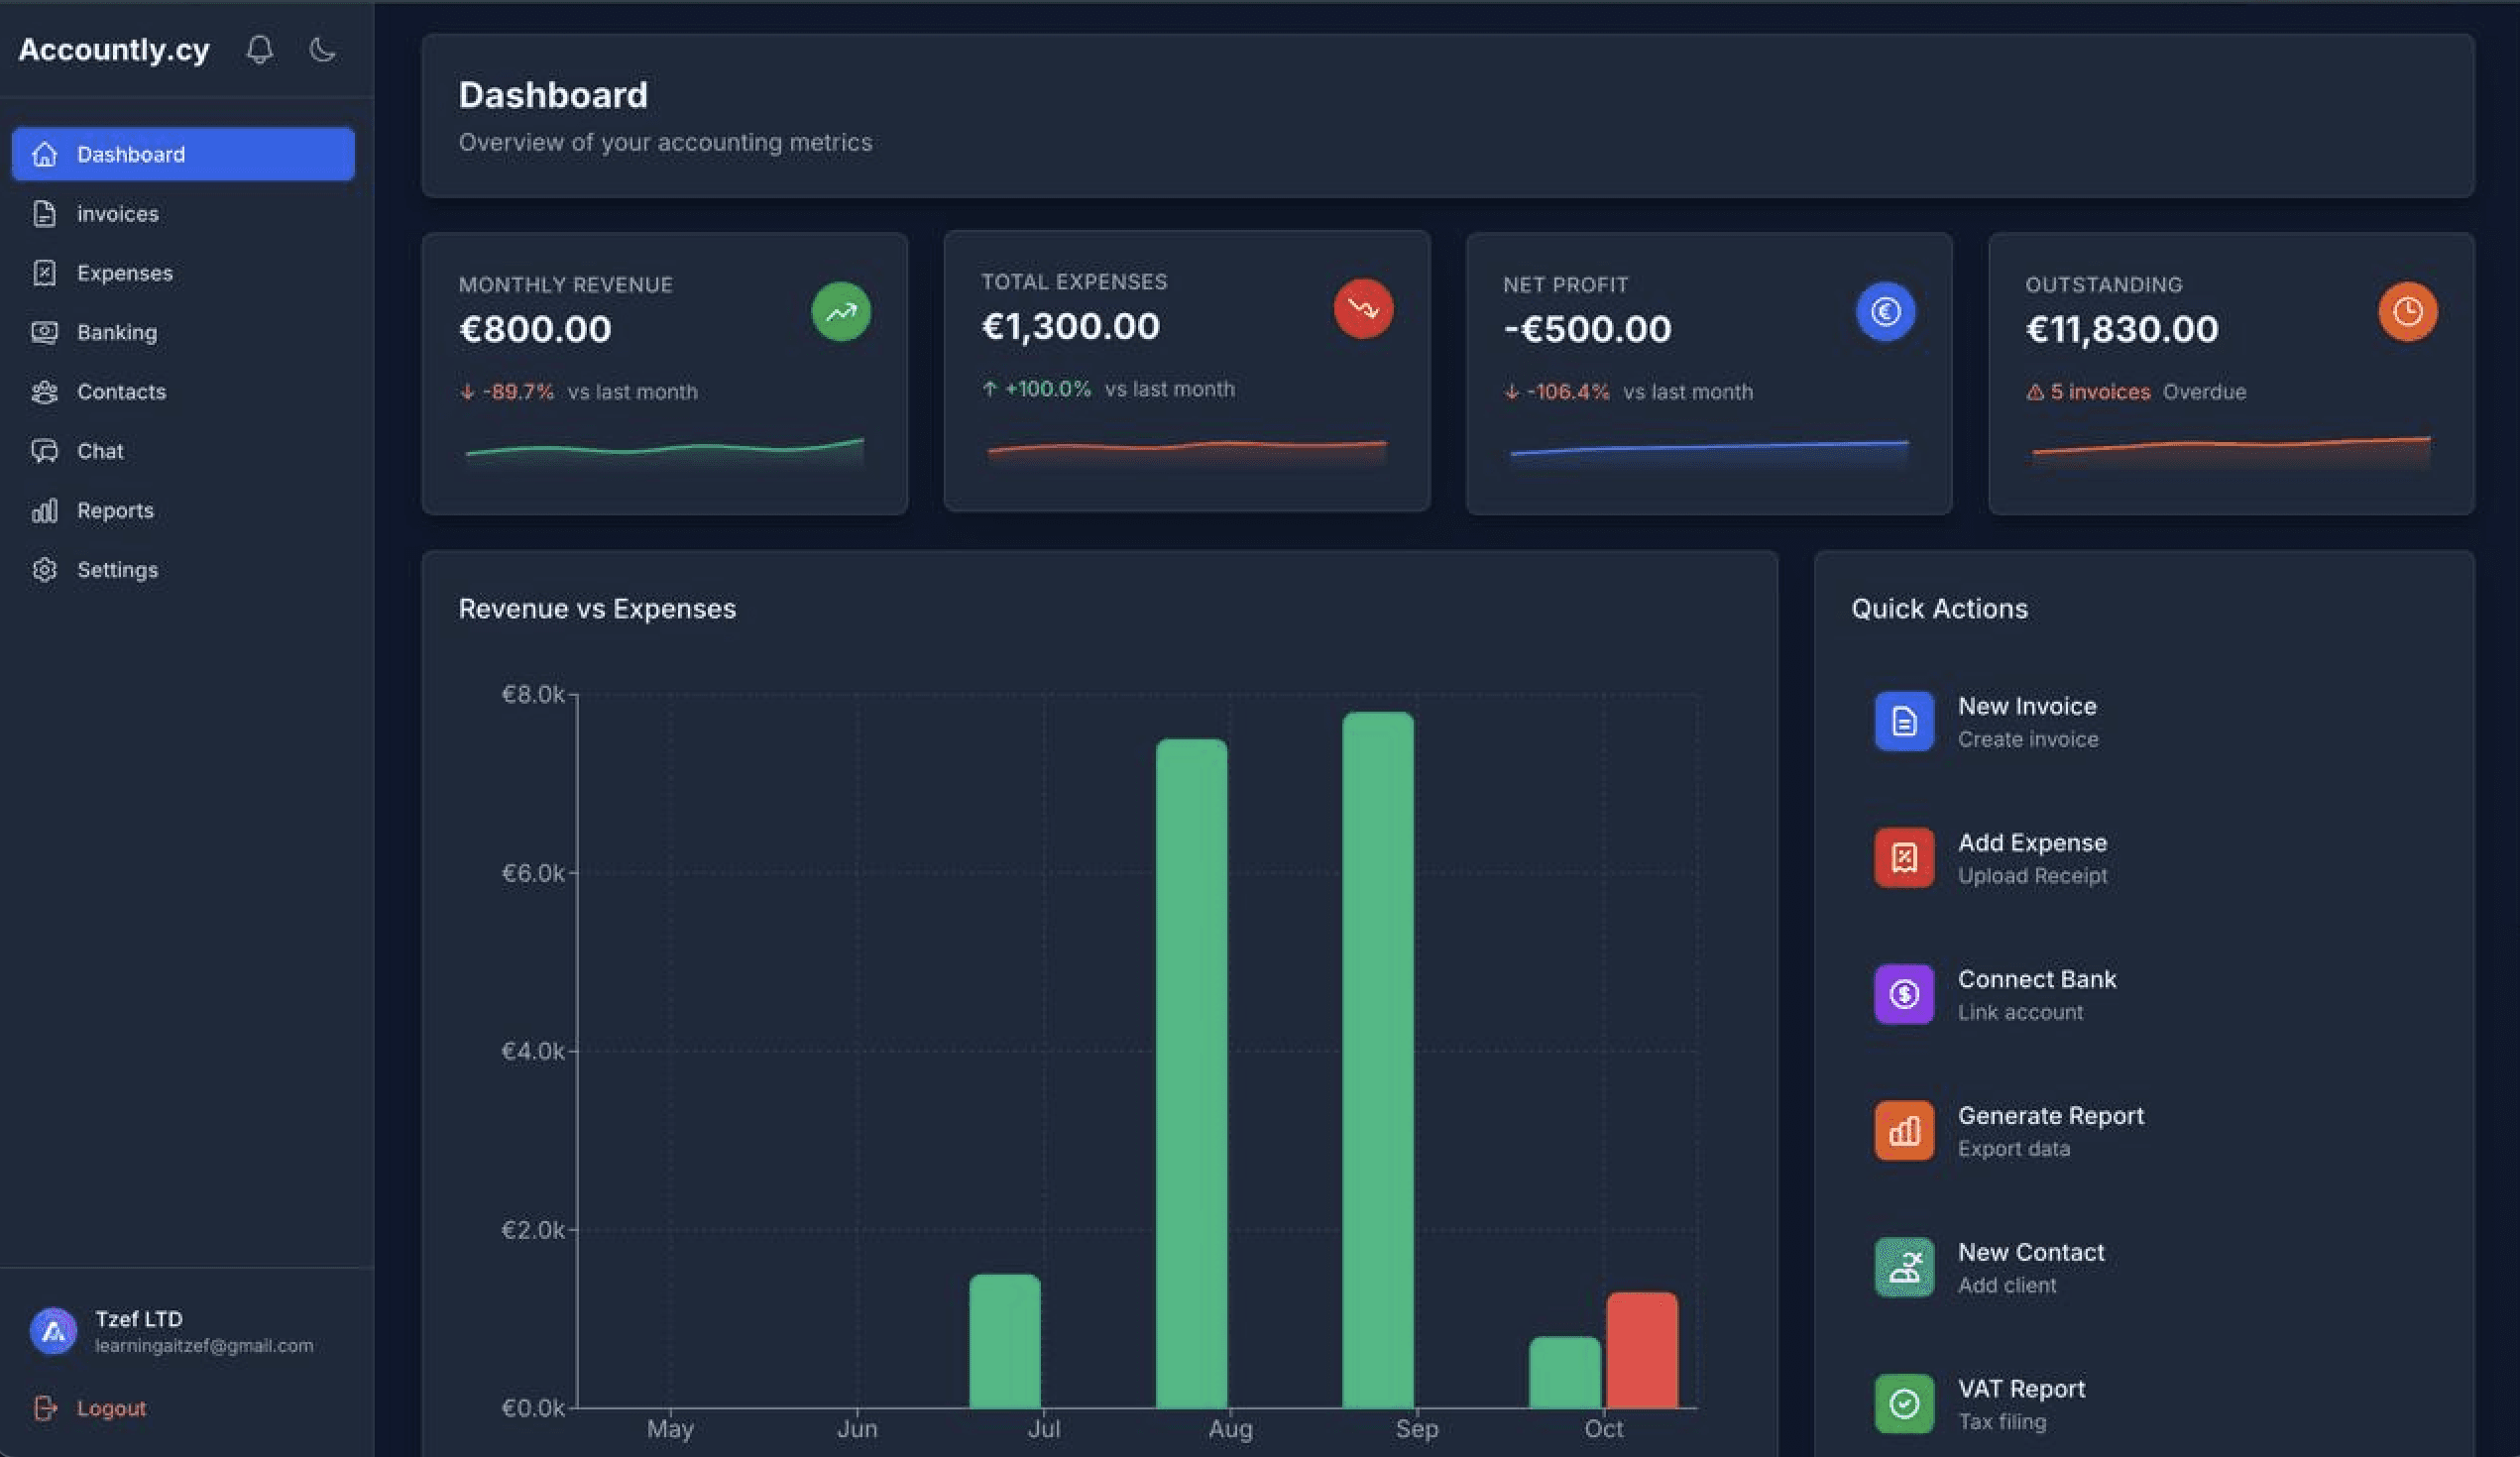
Task: Click the Logout link
Action: pyautogui.click(x=110, y=1408)
